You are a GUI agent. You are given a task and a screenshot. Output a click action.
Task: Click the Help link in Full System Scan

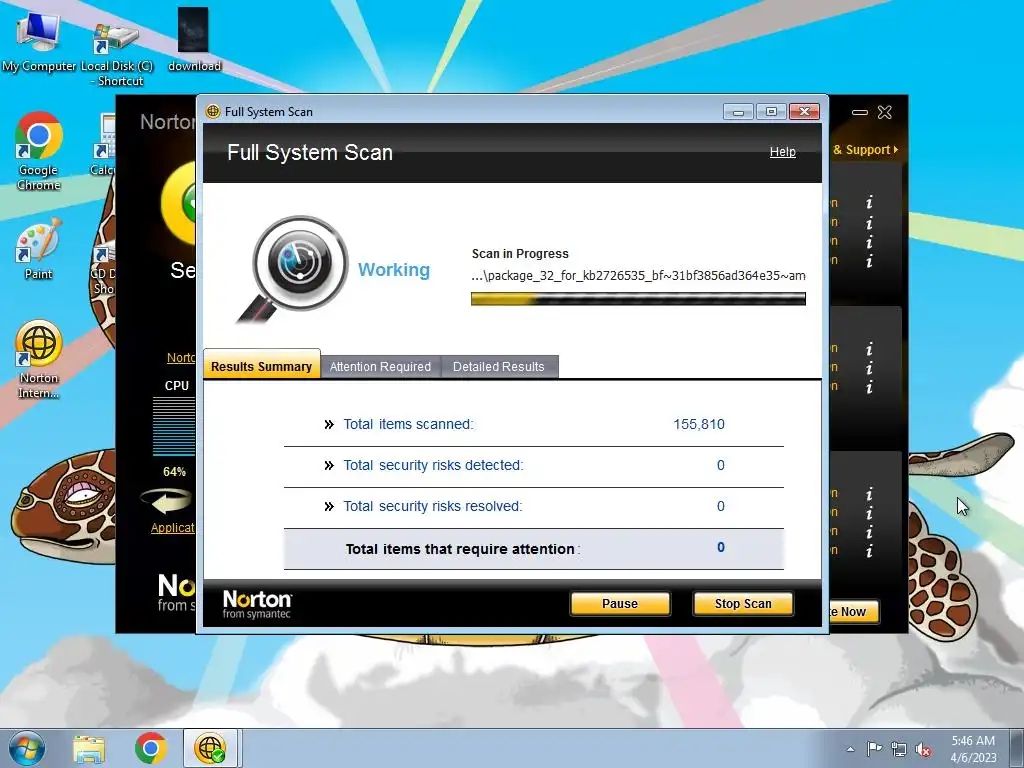coord(782,152)
